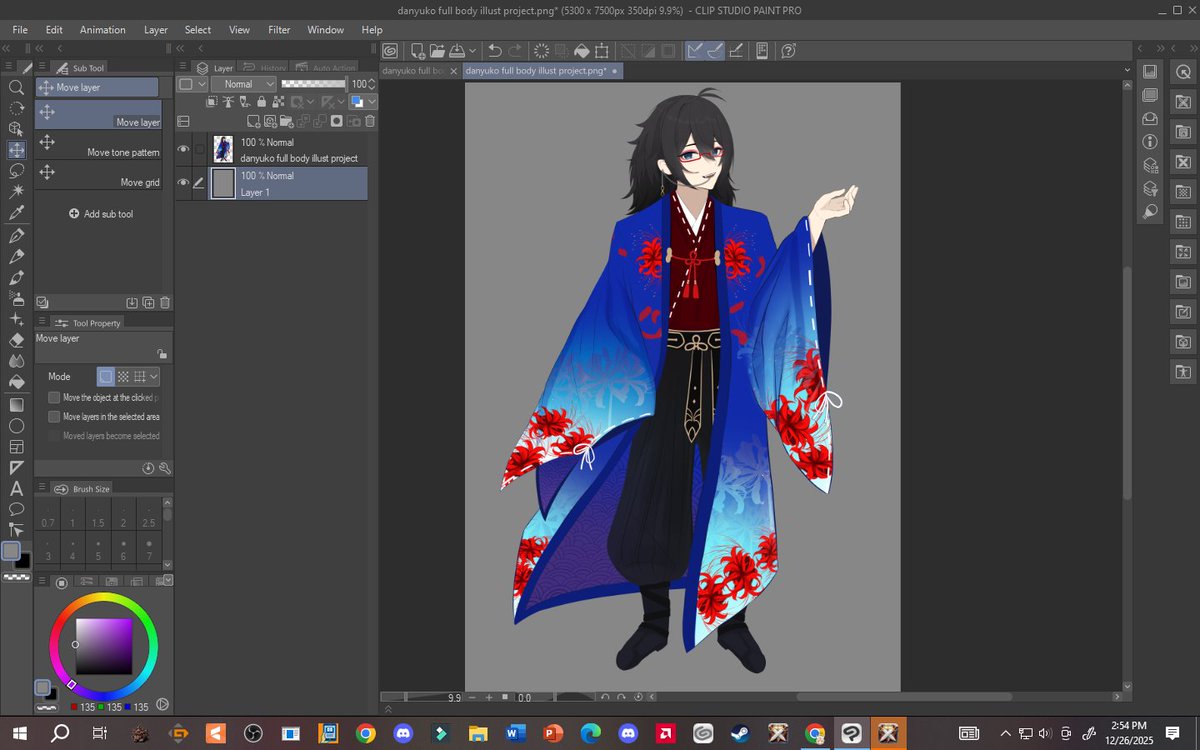
Task: Click the New layer folder icon
Action: (x=286, y=121)
